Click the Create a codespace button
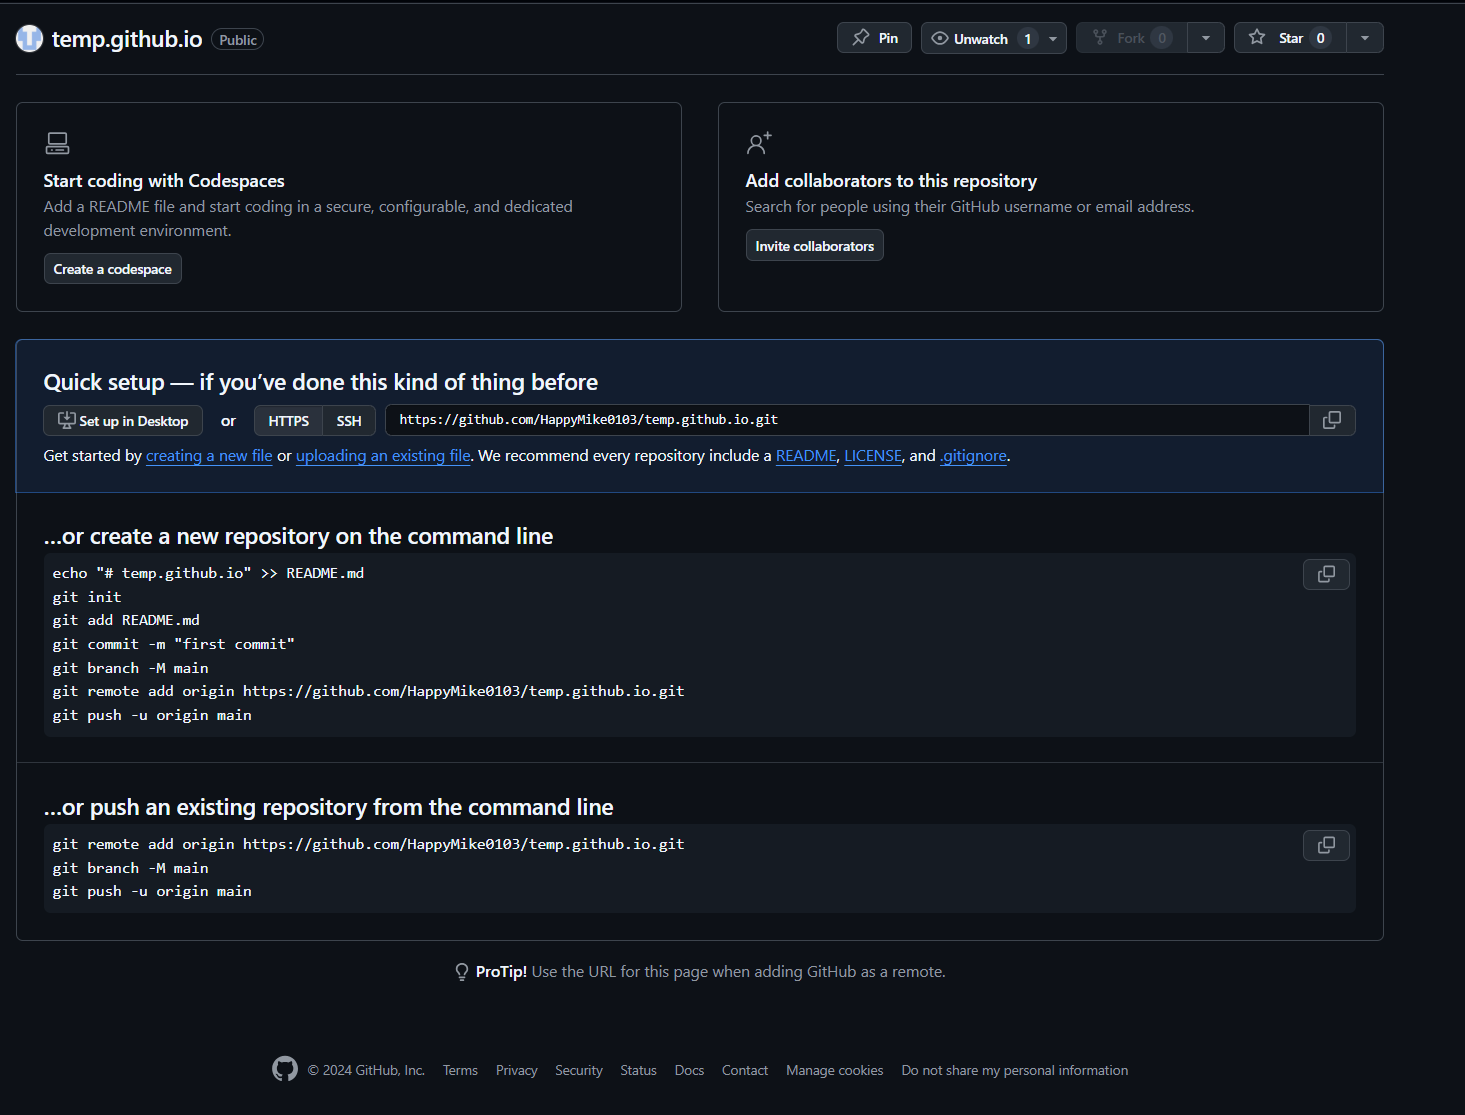This screenshot has width=1465, height=1115. [113, 269]
